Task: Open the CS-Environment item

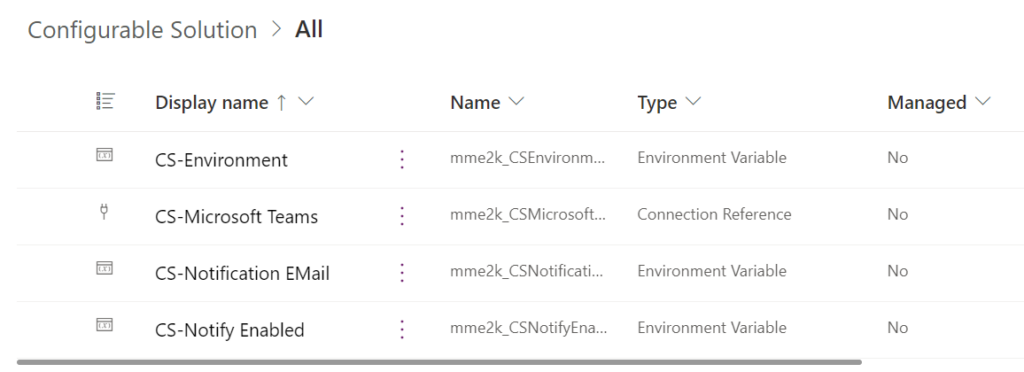Action: click(x=221, y=160)
